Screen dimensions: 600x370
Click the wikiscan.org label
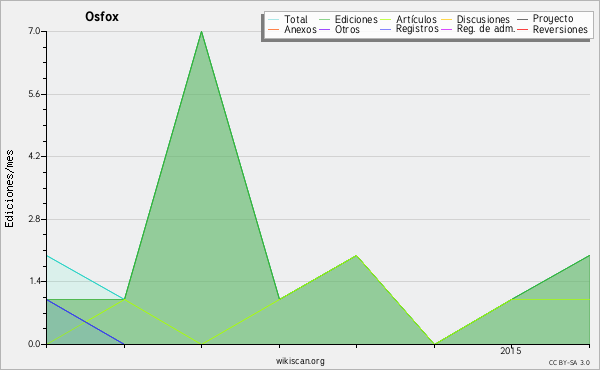[x=300, y=360]
